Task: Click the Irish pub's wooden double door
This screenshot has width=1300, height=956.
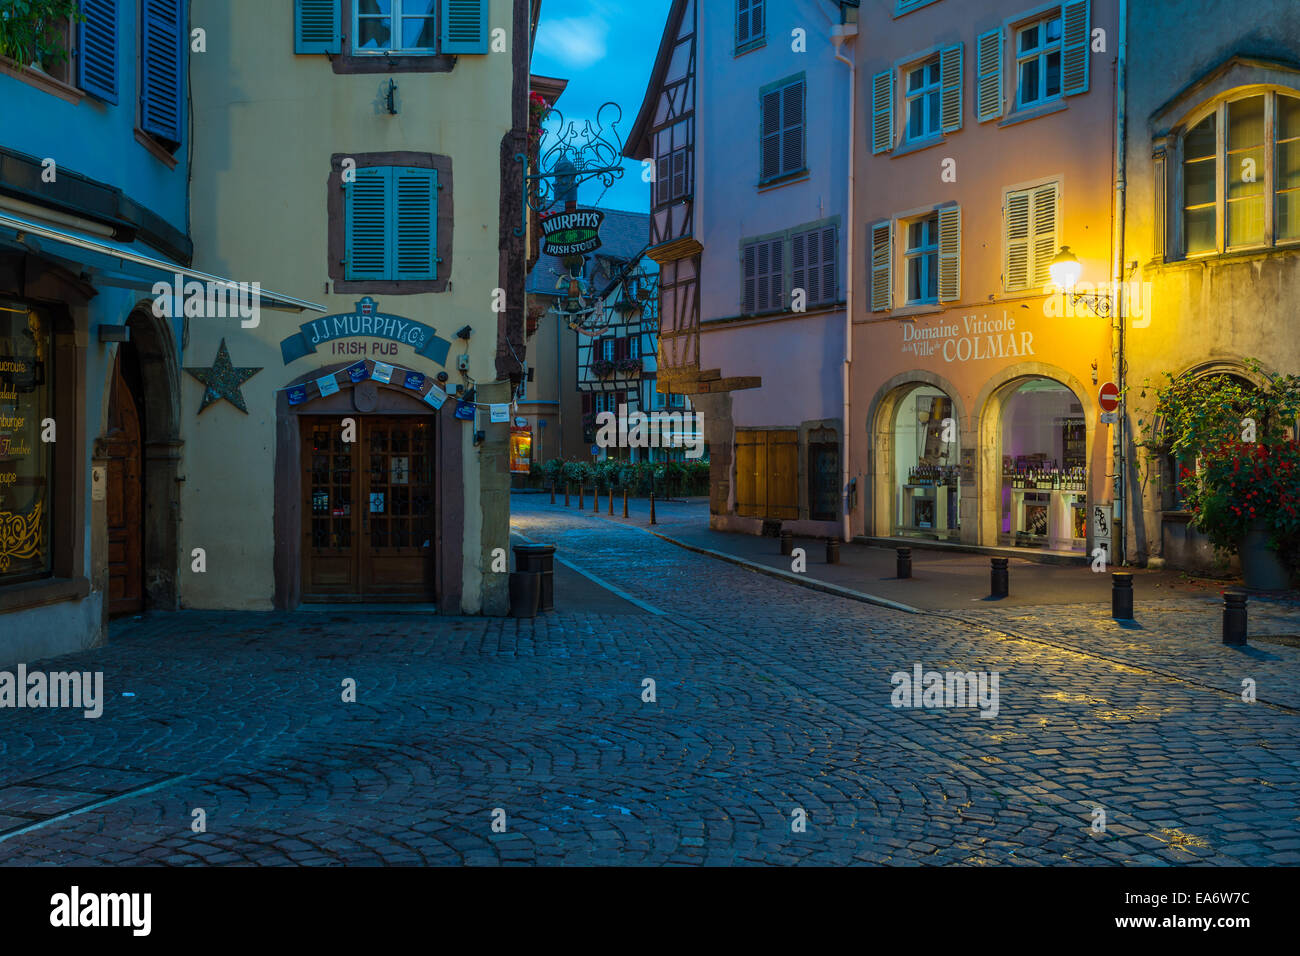Action: coord(368,508)
